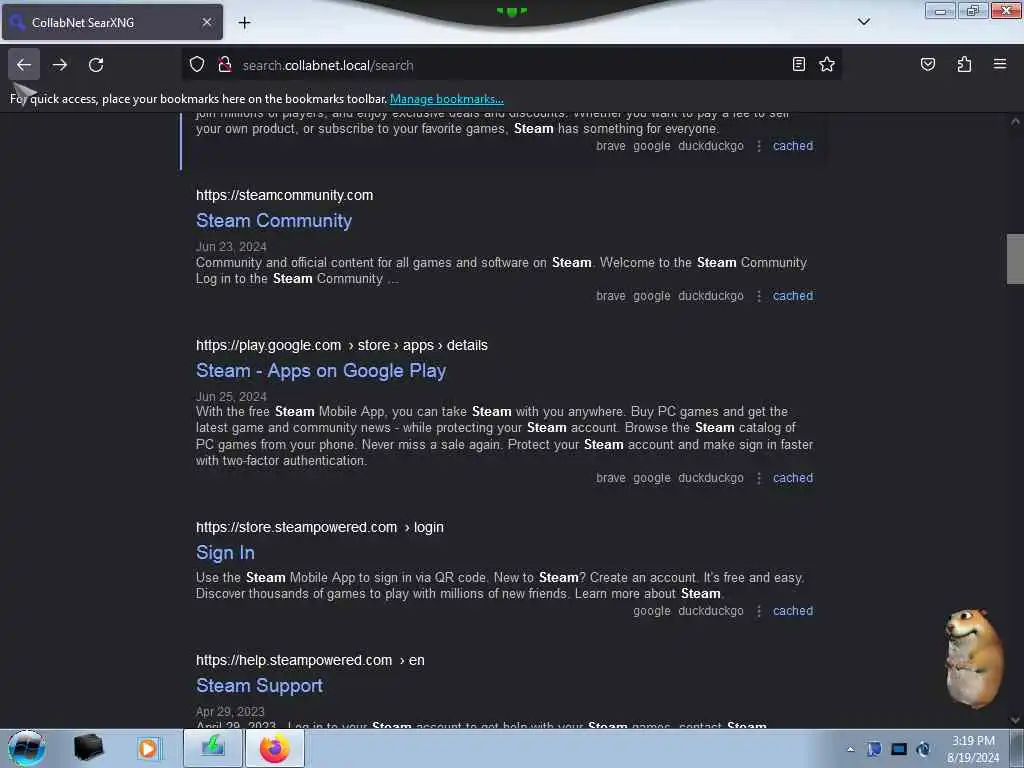This screenshot has height=768, width=1024.
Task: Save page to Pocket icon
Action: [927, 64]
